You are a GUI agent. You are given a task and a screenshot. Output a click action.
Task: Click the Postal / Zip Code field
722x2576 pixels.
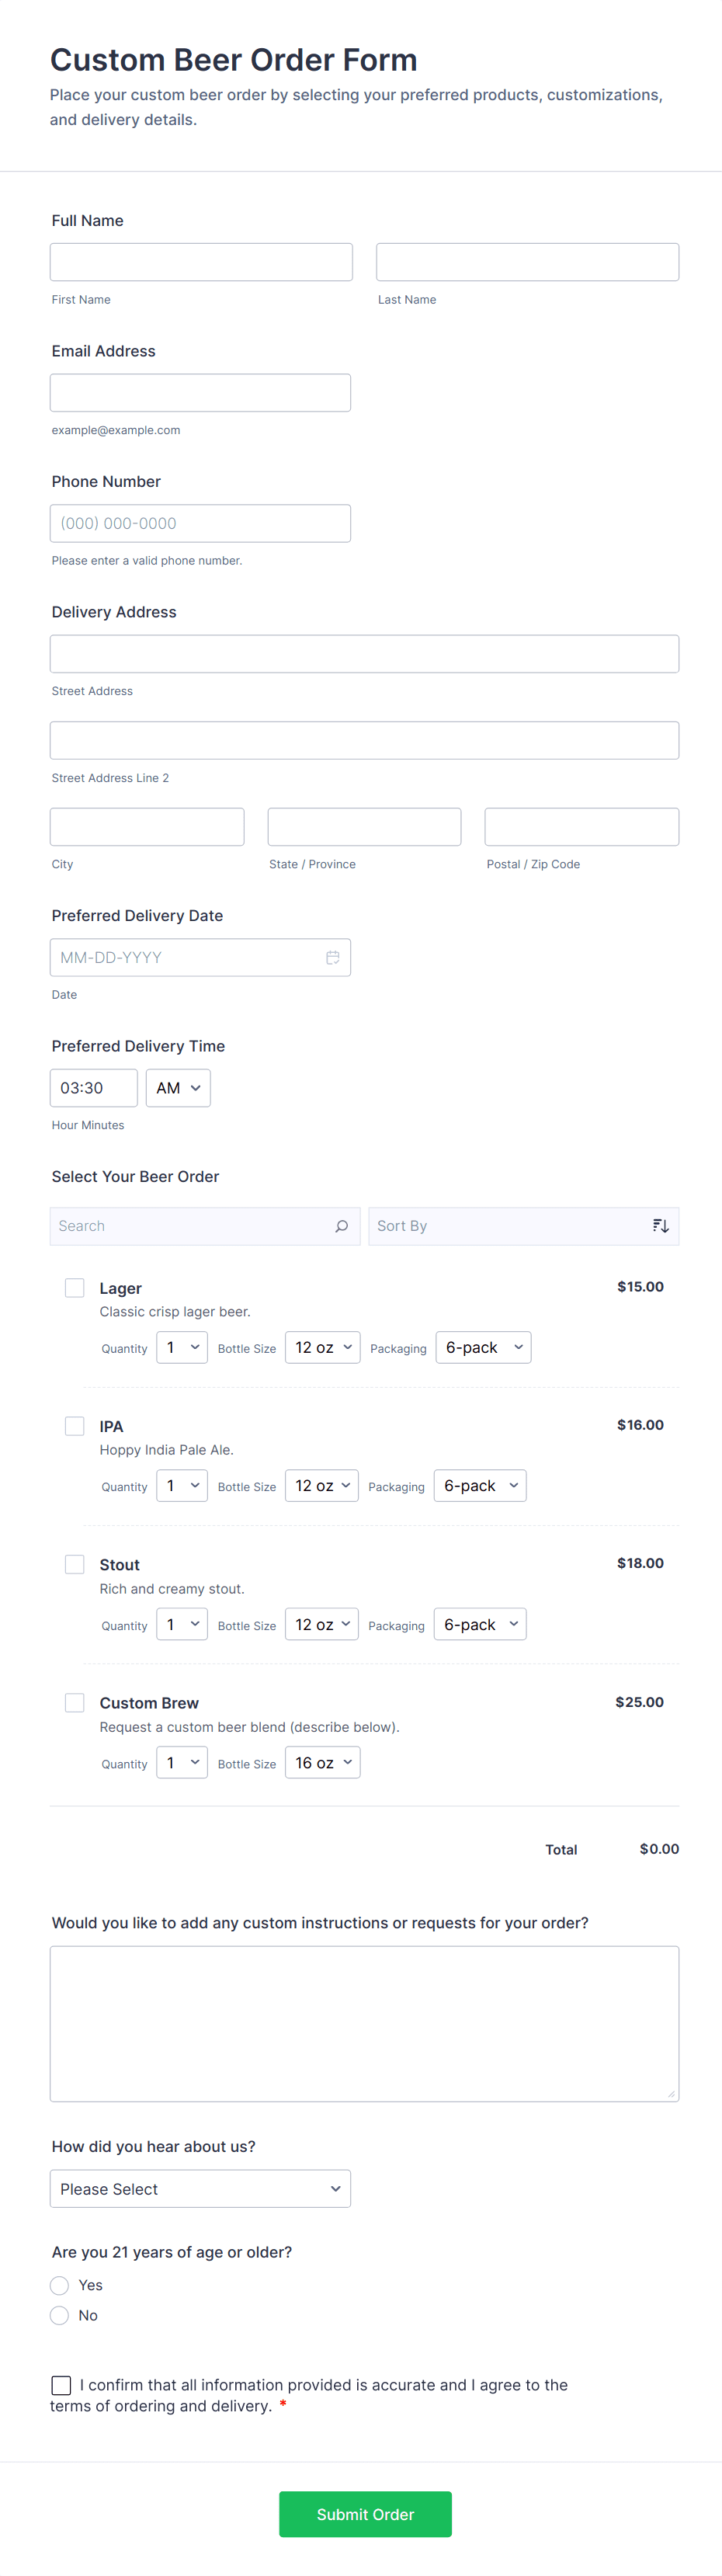tap(581, 827)
